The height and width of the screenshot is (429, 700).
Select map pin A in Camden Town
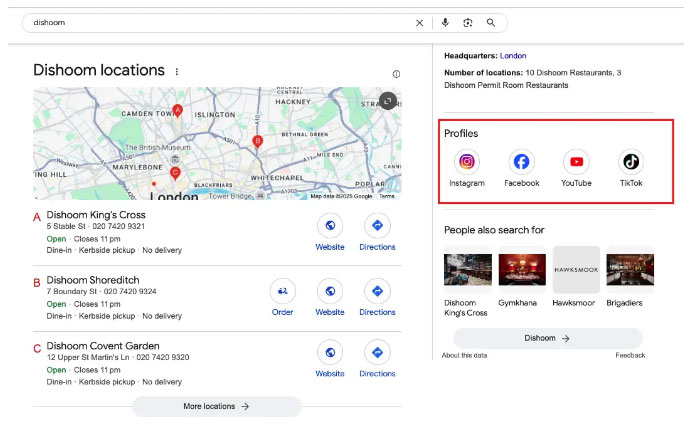178,110
